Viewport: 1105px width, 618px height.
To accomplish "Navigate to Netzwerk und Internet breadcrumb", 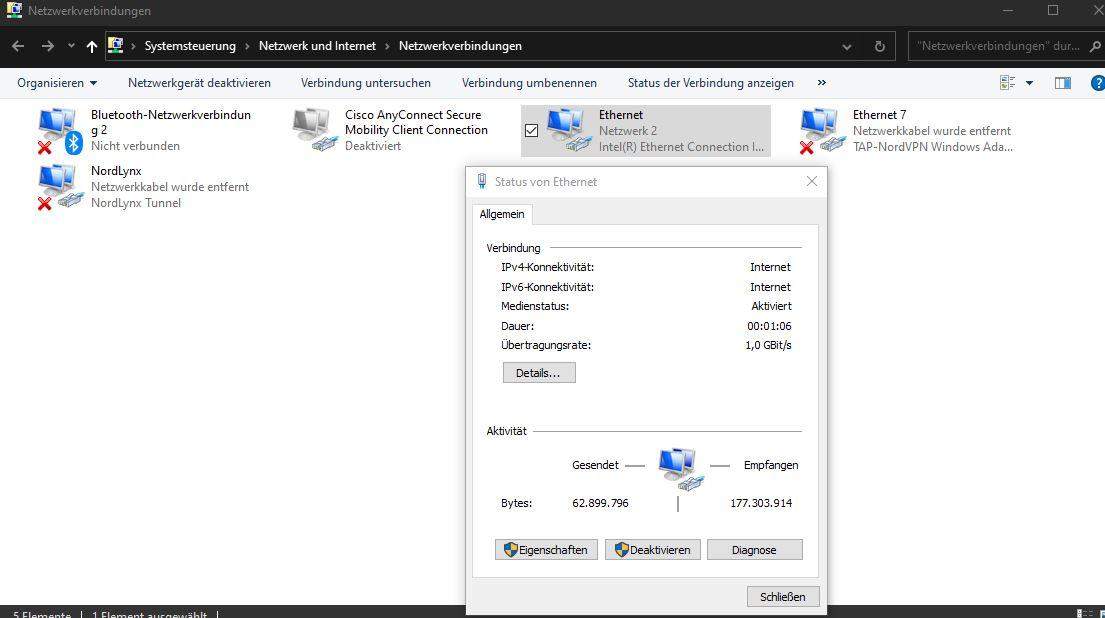I will 317,45.
